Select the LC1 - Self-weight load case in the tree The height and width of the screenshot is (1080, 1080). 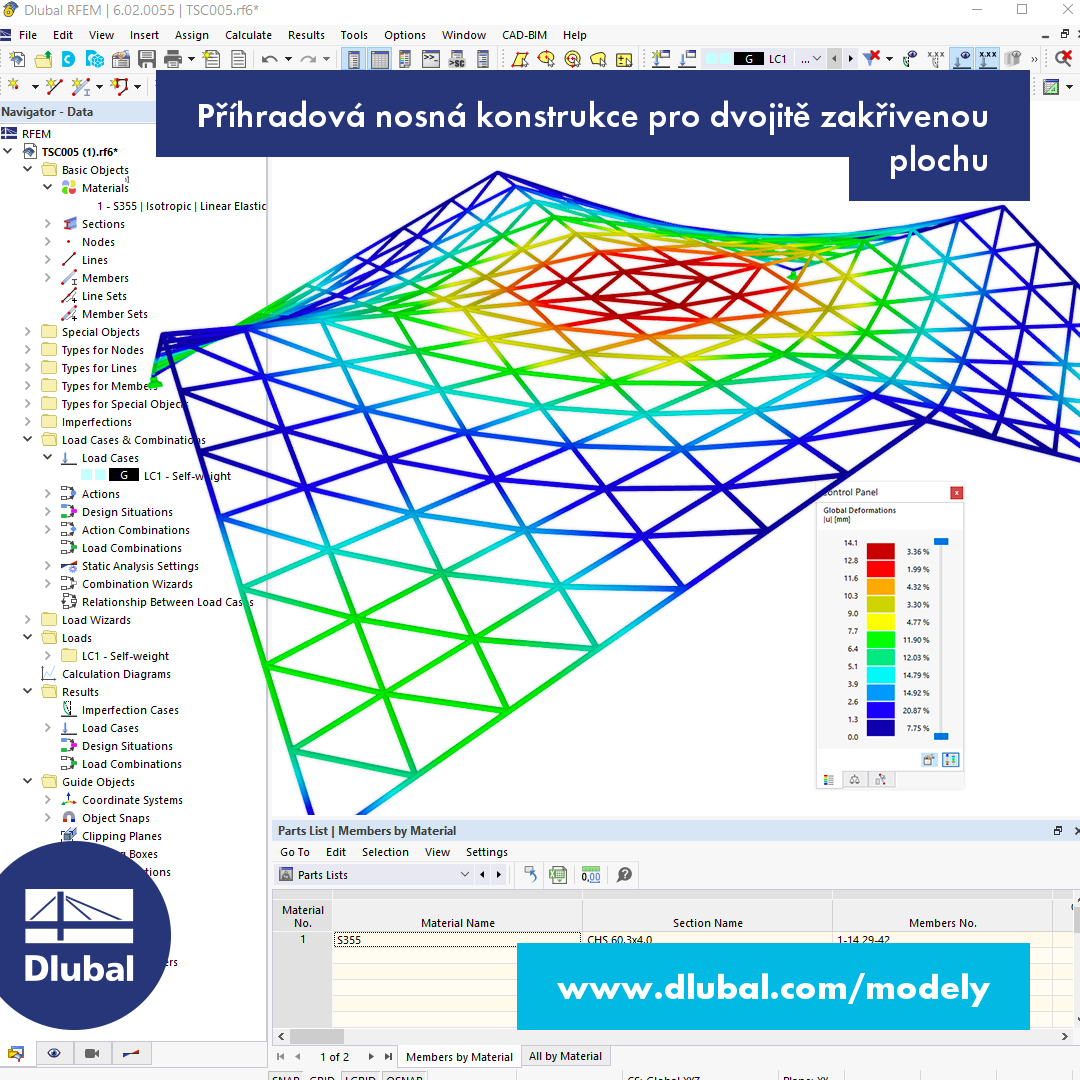point(187,476)
